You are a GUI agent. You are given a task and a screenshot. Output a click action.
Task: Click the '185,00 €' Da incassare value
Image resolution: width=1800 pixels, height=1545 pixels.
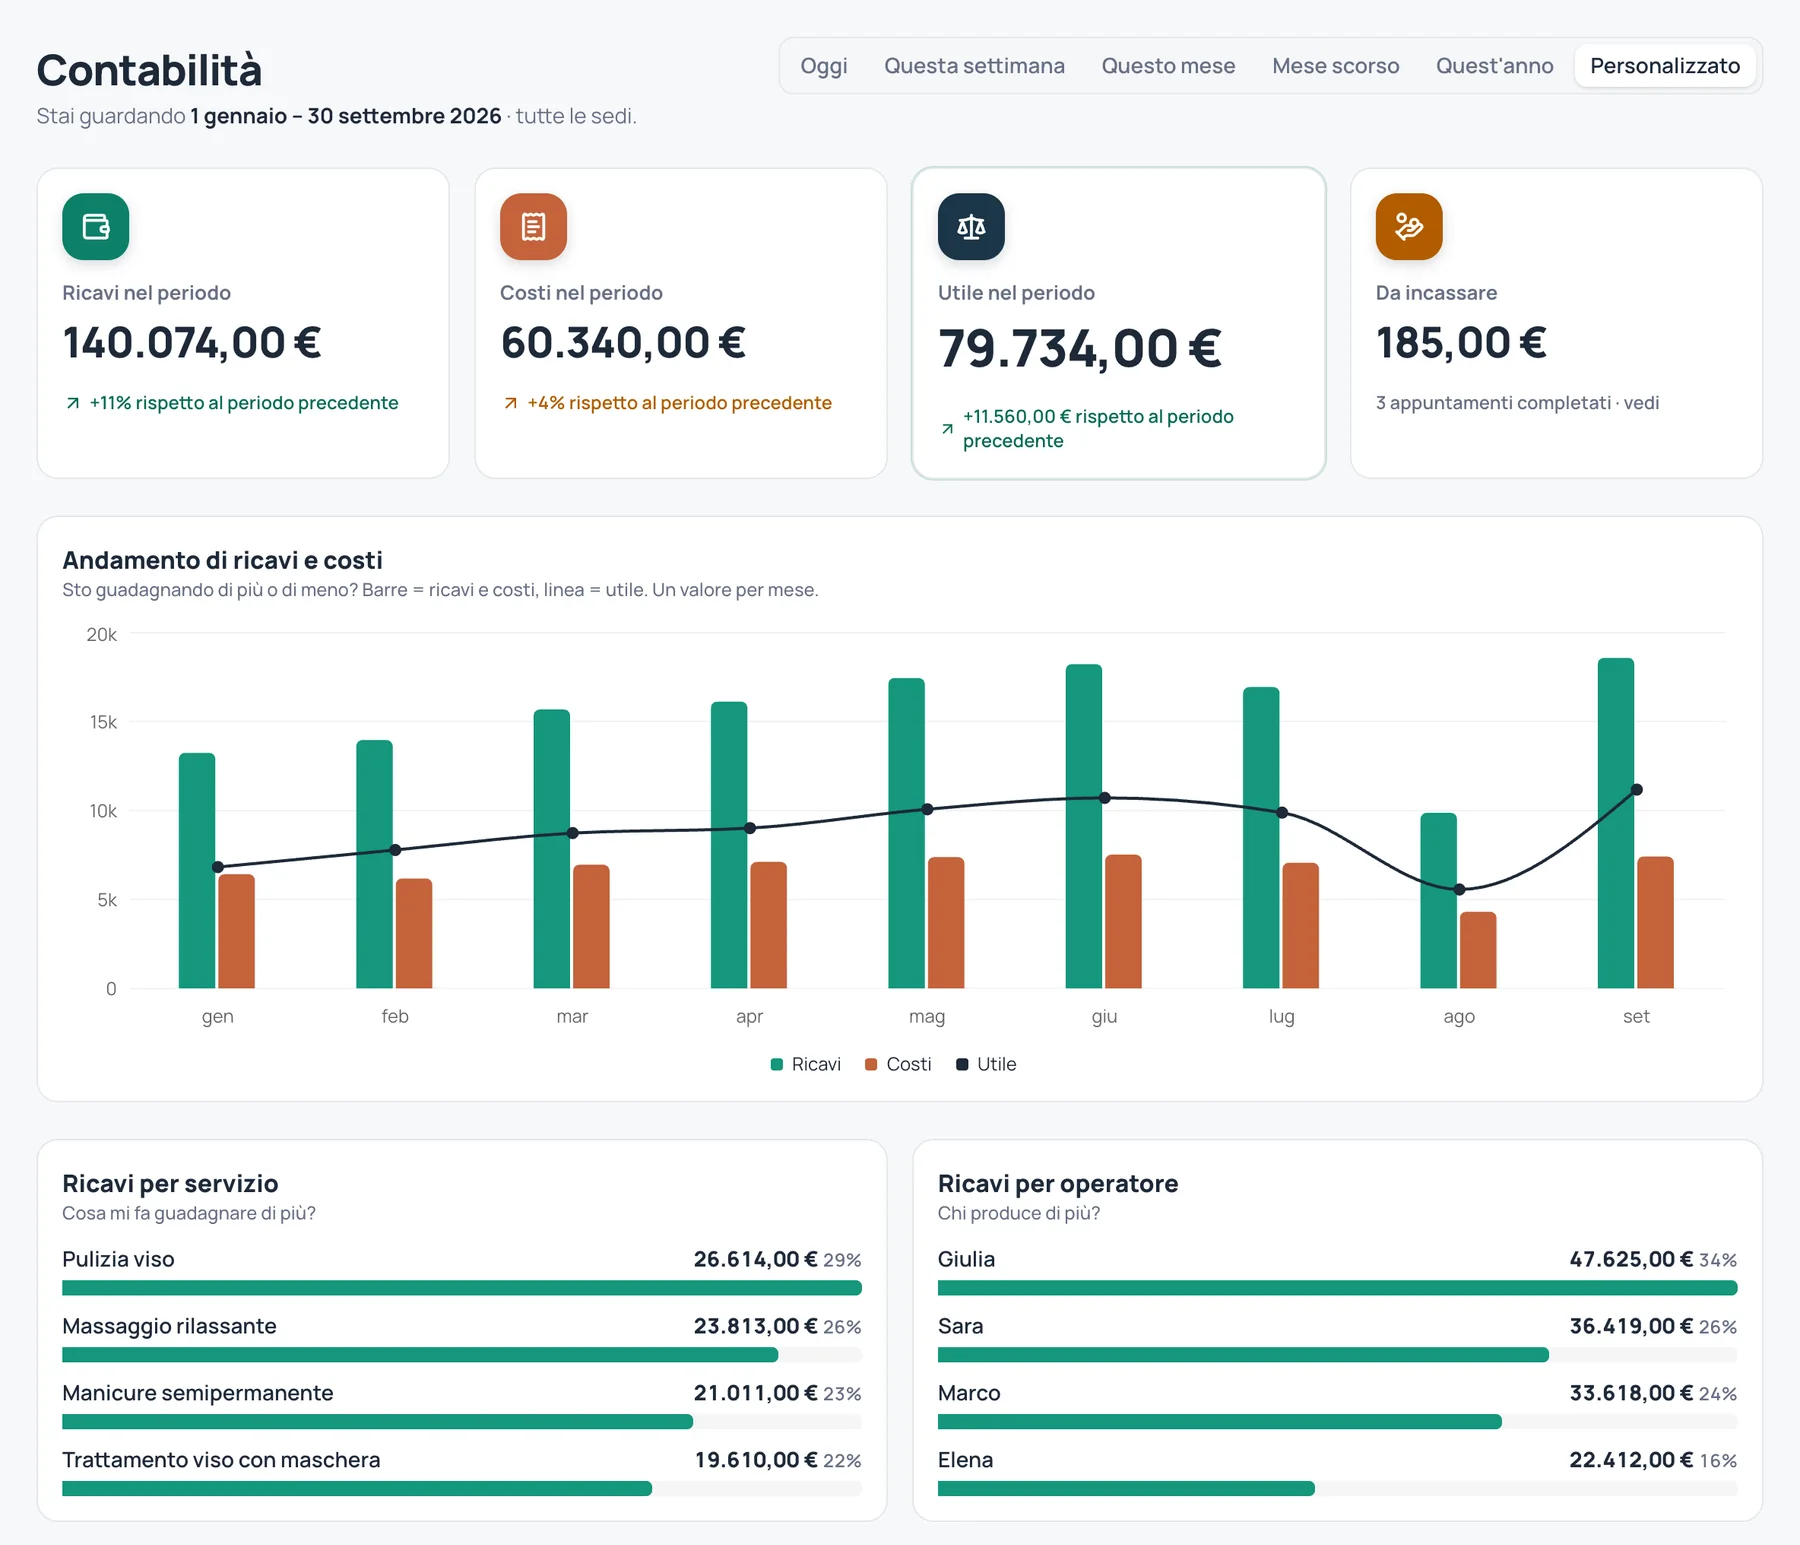pyautogui.click(x=1461, y=343)
